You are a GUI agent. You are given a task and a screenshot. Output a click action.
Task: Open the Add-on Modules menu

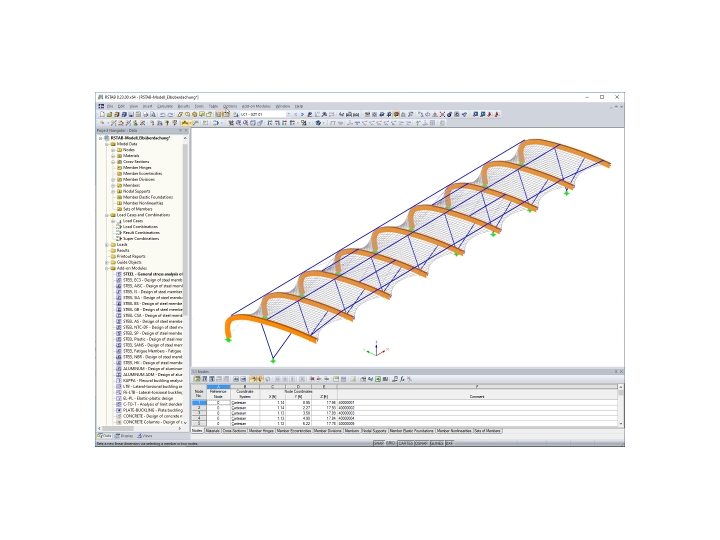256,106
